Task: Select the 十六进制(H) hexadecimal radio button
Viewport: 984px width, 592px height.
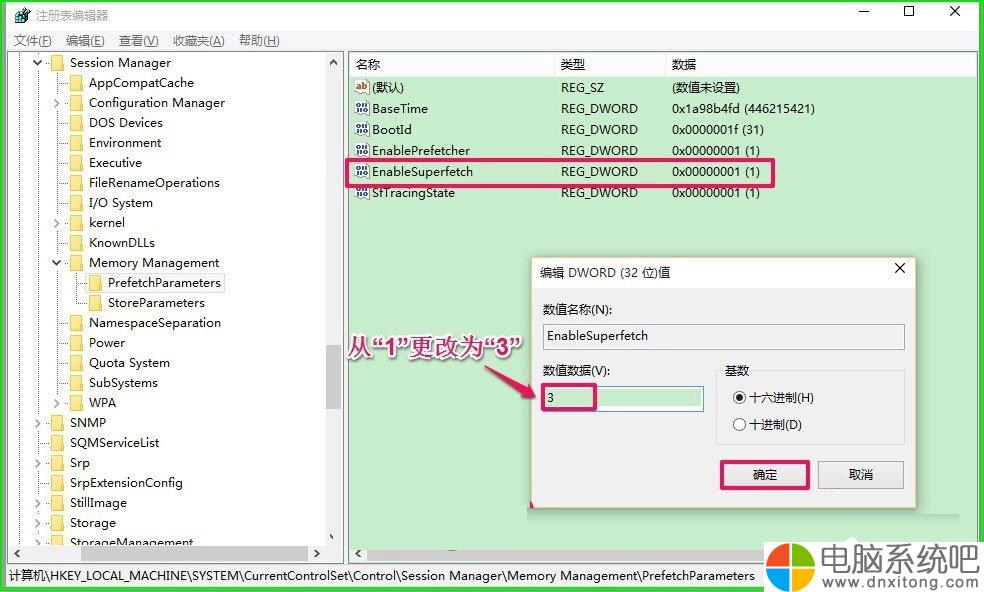Action: pyautogui.click(x=739, y=397)
